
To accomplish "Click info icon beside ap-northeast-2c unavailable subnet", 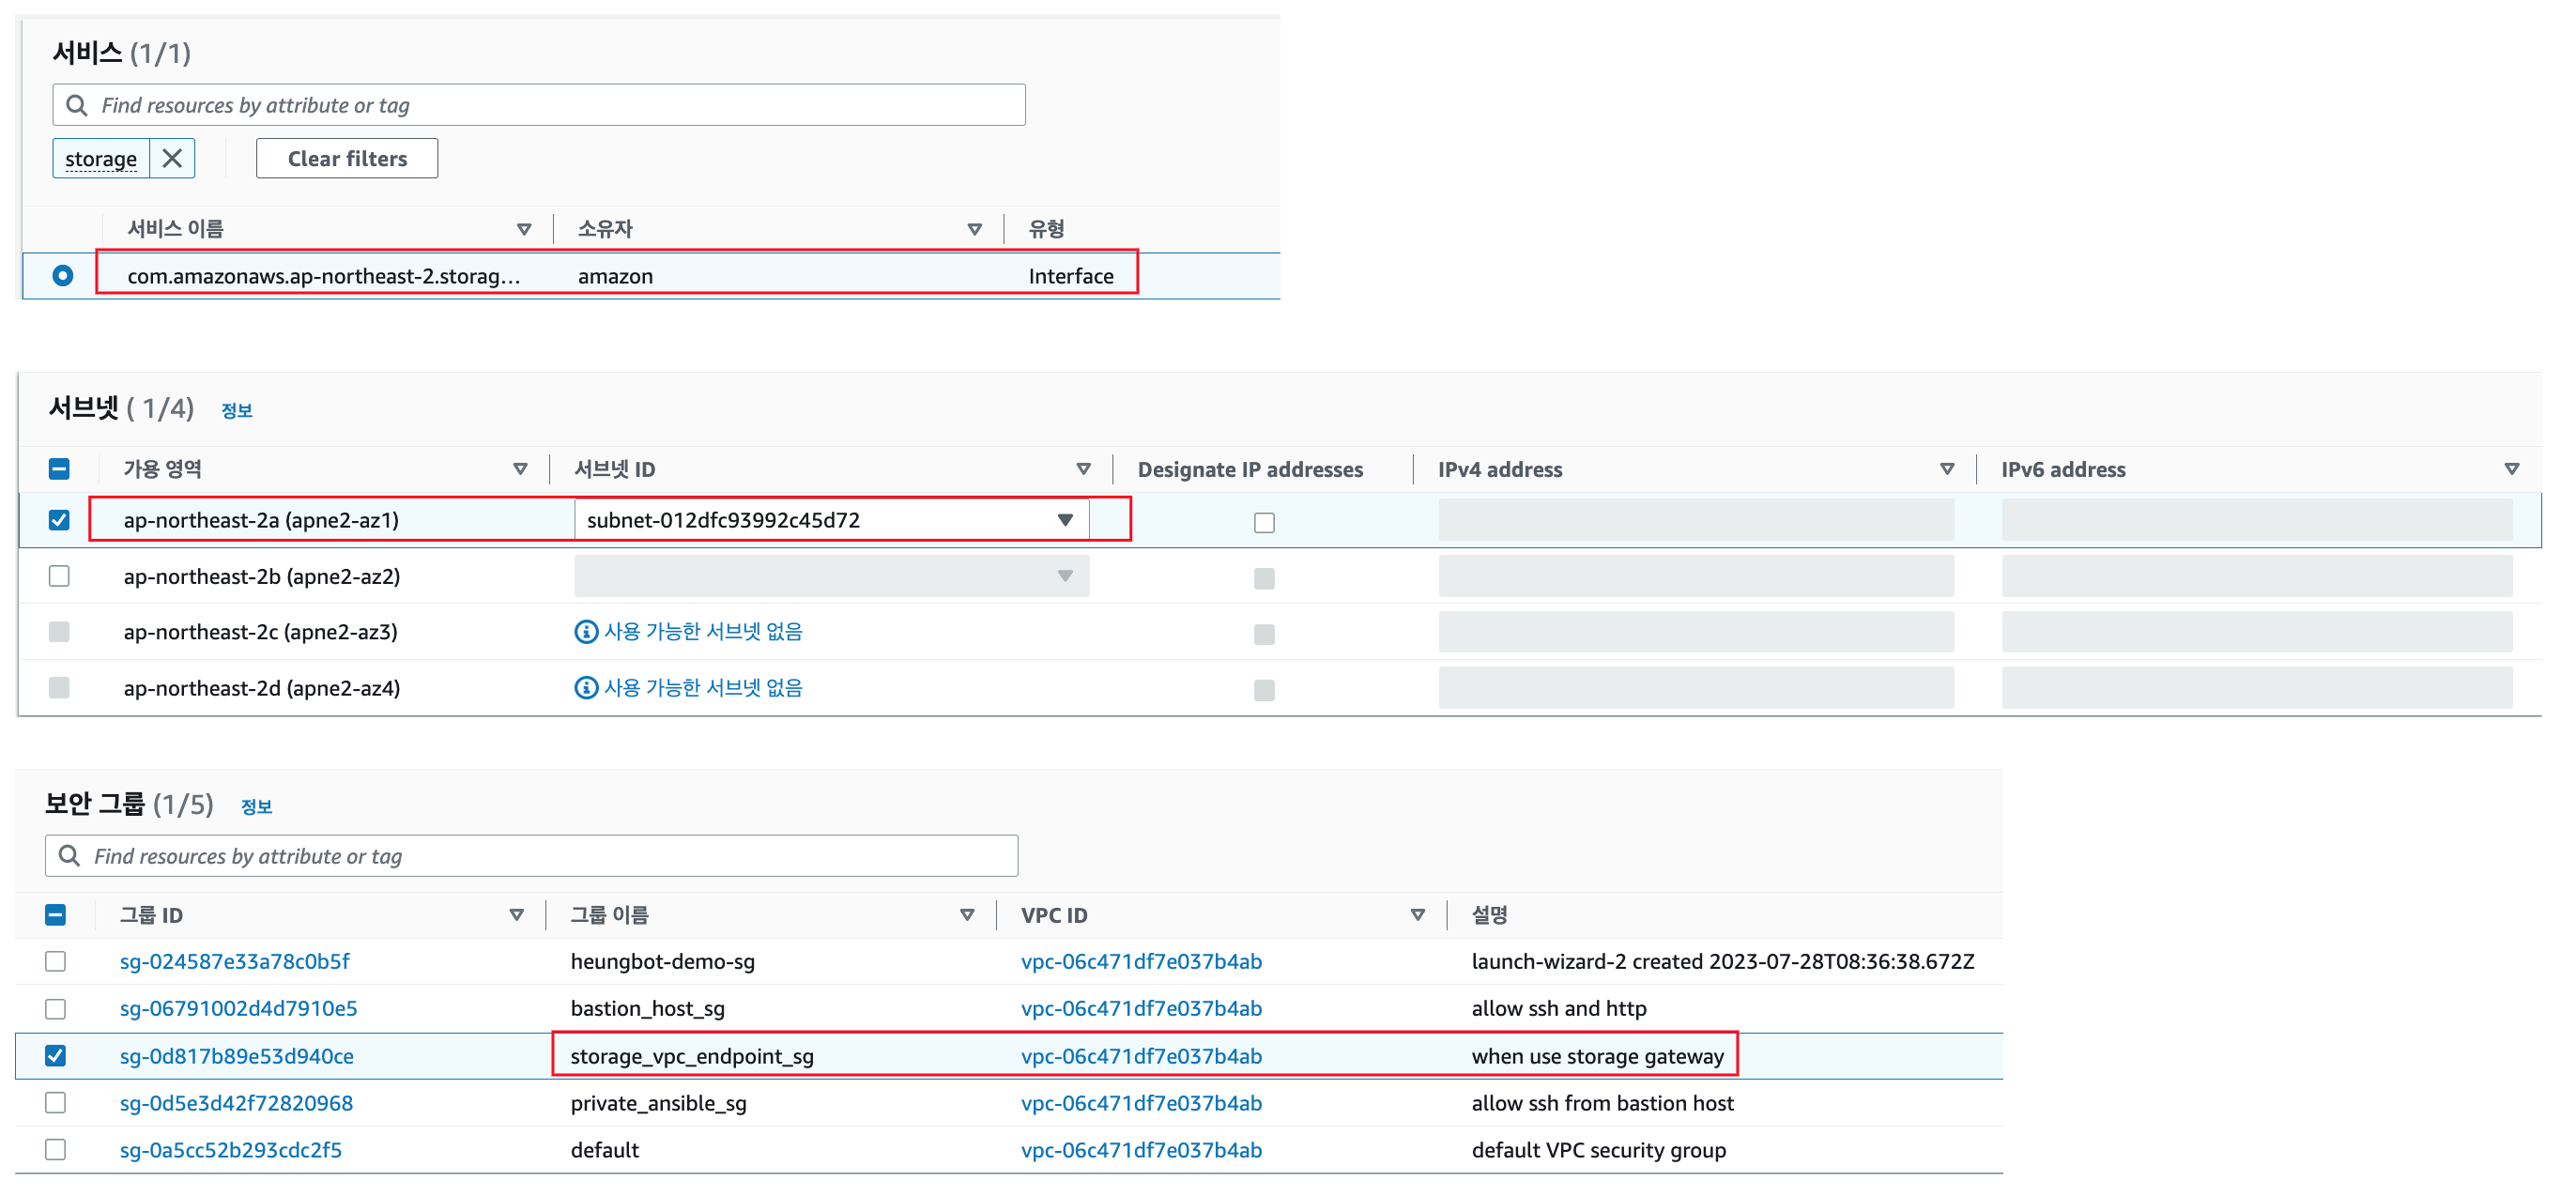I will (585, 631).
